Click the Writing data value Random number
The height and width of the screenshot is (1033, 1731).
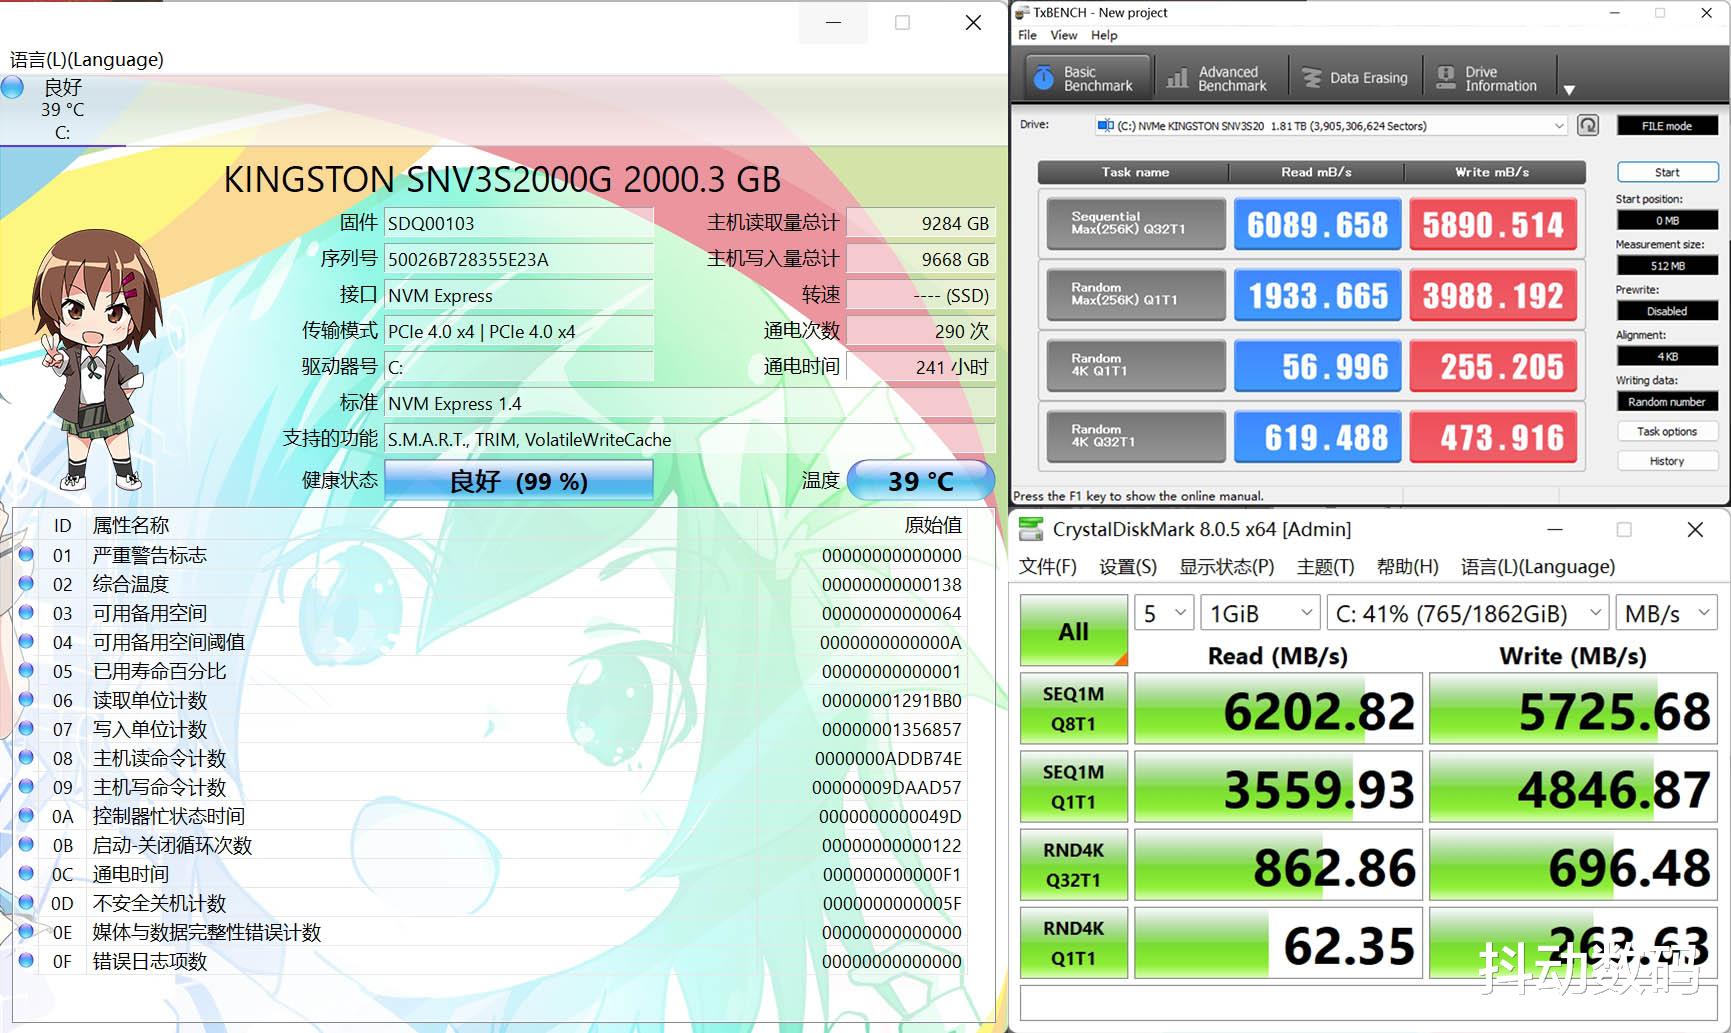point(1667,402)
